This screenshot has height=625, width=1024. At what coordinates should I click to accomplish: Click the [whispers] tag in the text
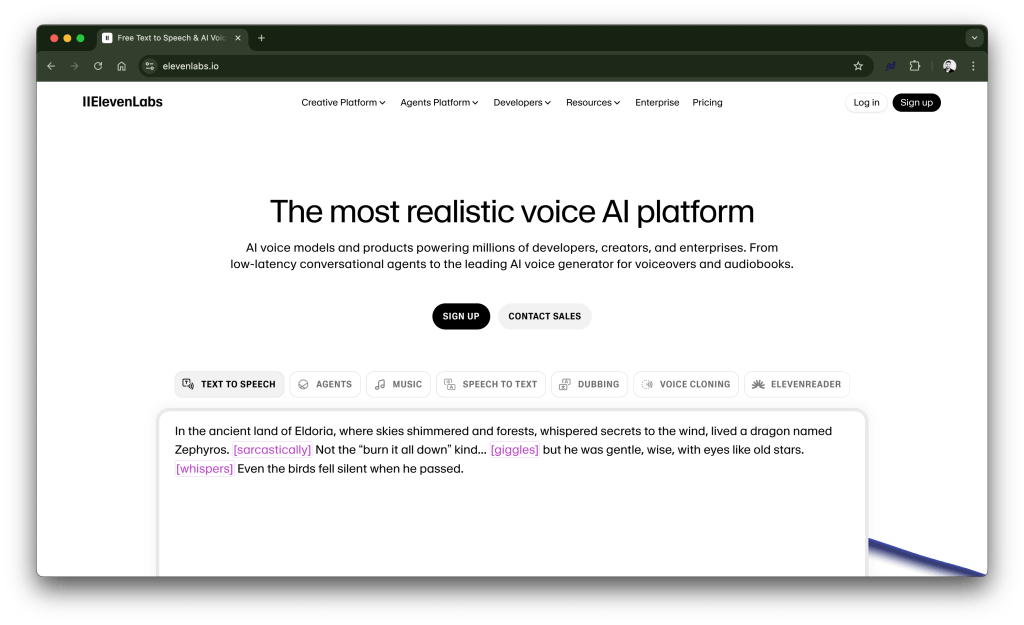pyautogui.click(x=204, y=468)
